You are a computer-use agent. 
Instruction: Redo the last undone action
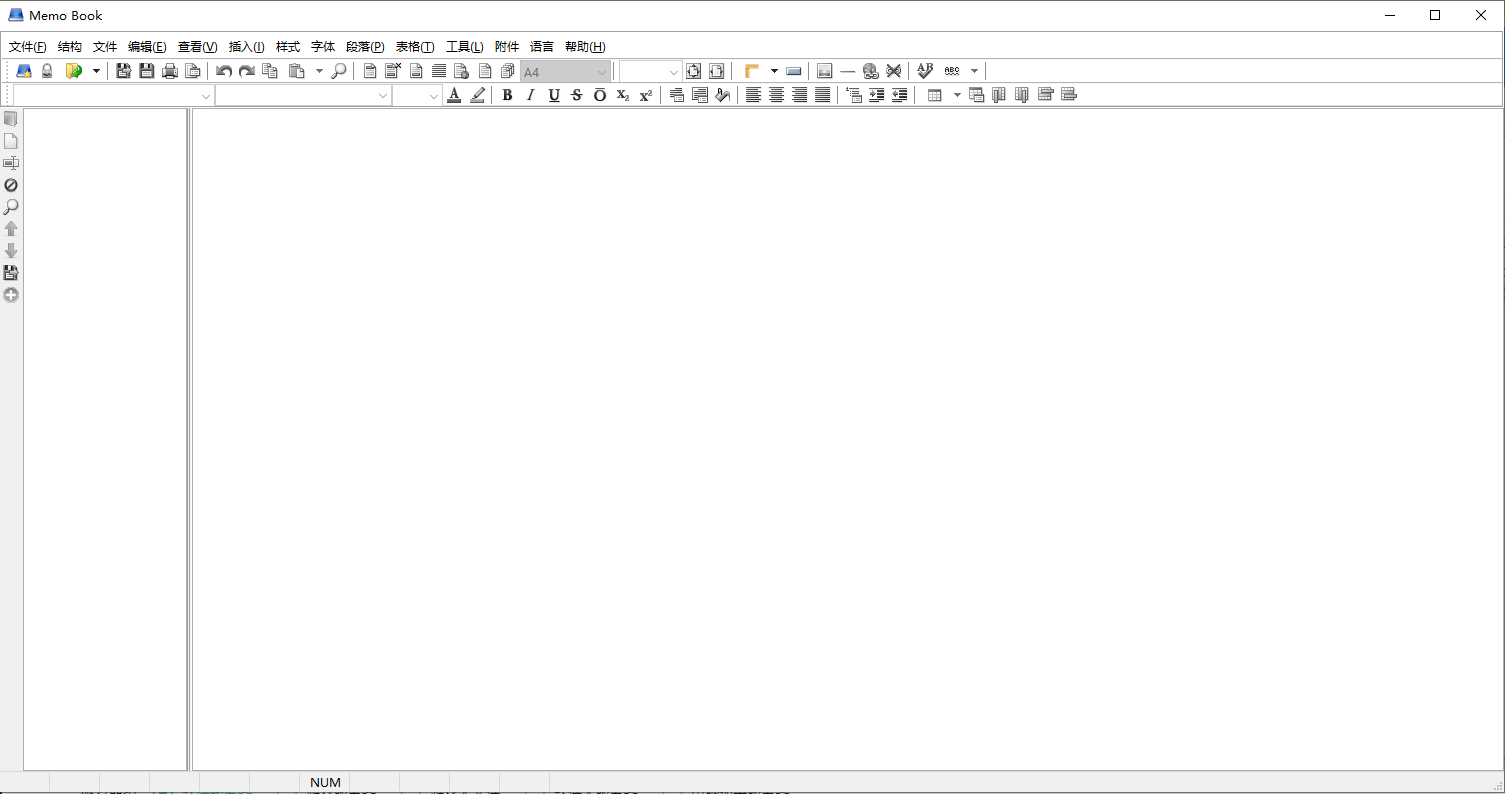pyautogui.click(x=247, y=71)
